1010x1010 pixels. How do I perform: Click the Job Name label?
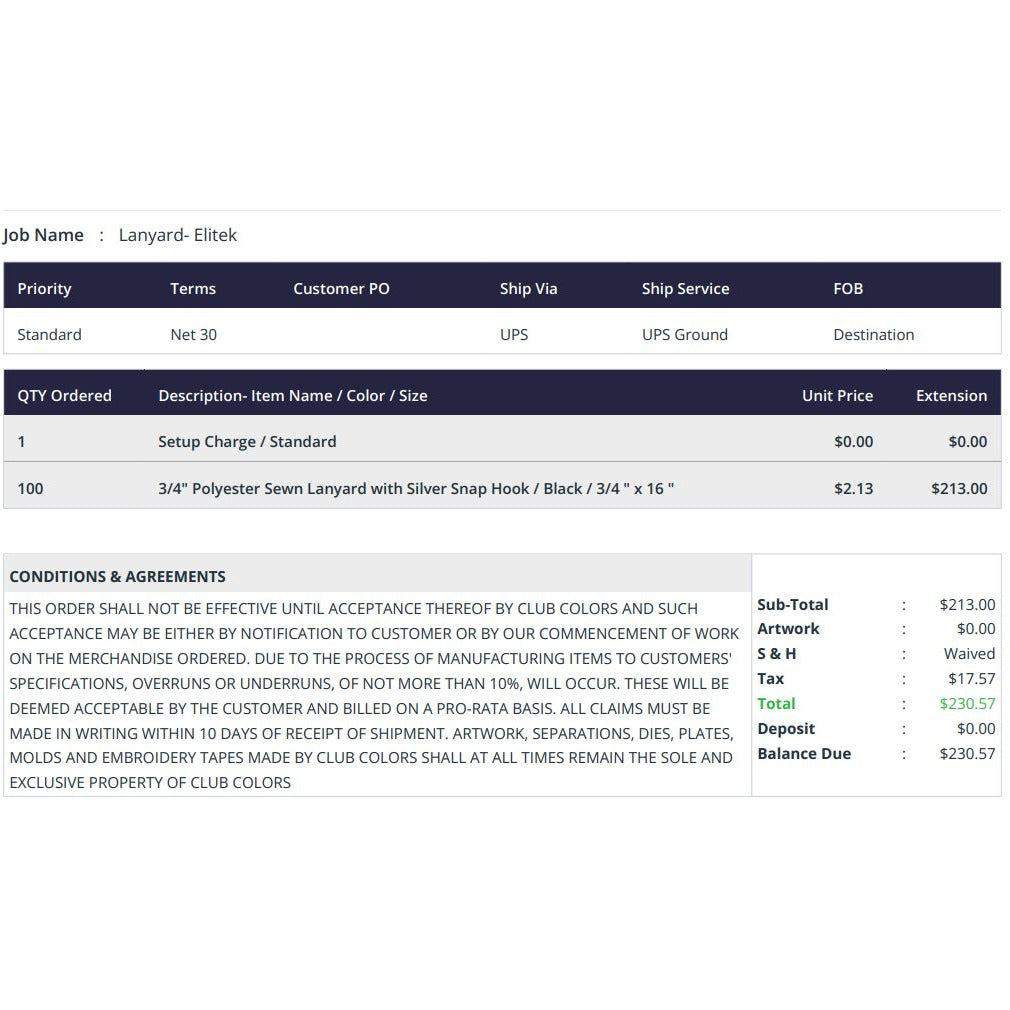[x=43, y=235]
